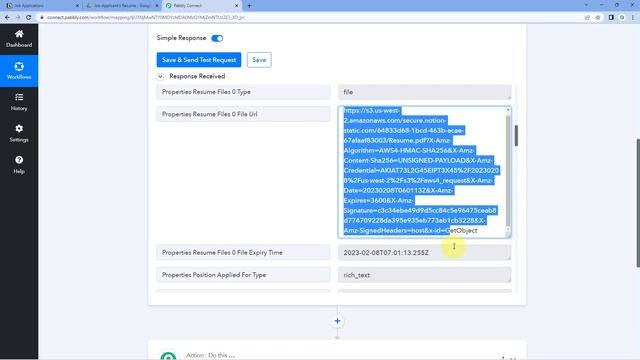Open Help in the sidebar

pos(19,165)
